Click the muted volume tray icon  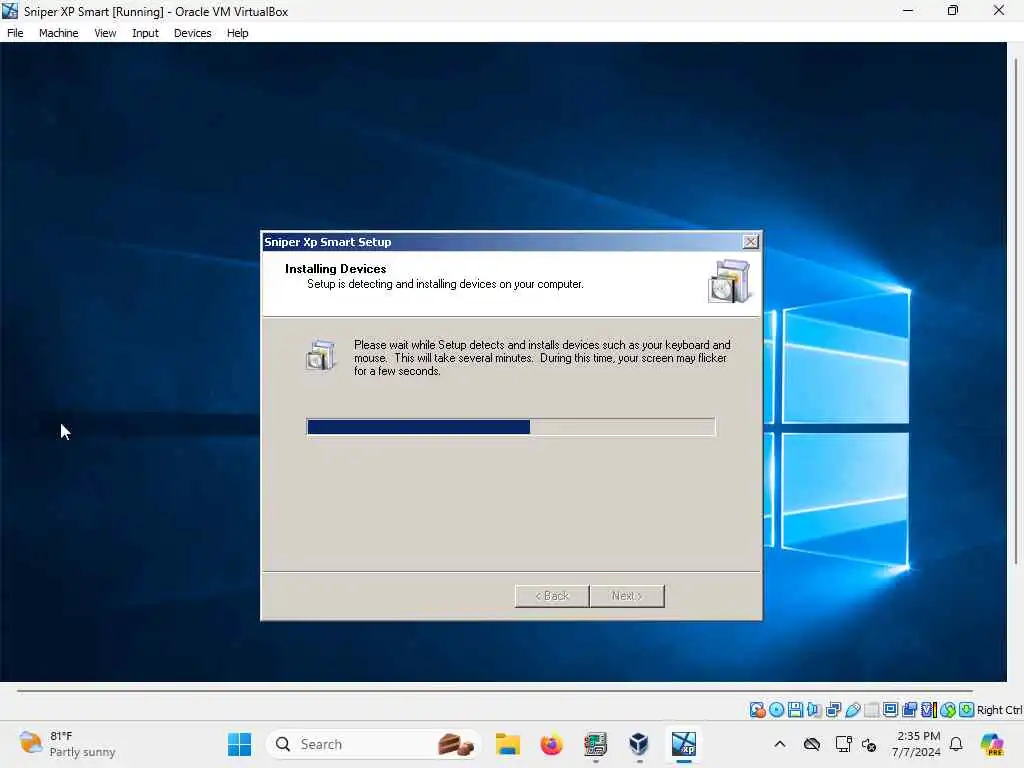pyautogui.click(x=869, y=744)
